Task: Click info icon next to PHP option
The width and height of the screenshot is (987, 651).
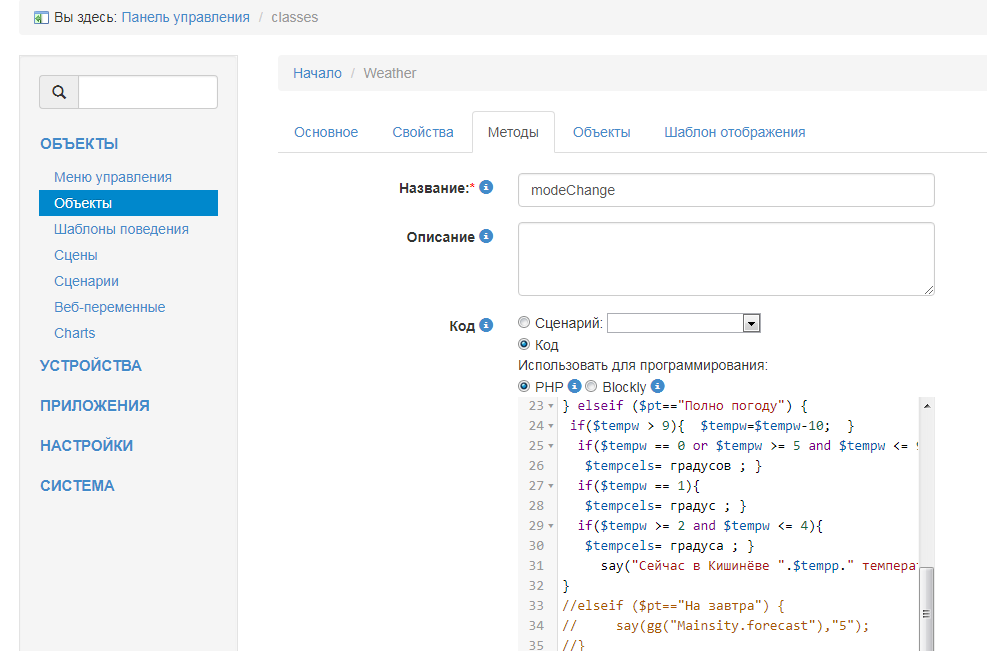Action: tap(574, 386)
